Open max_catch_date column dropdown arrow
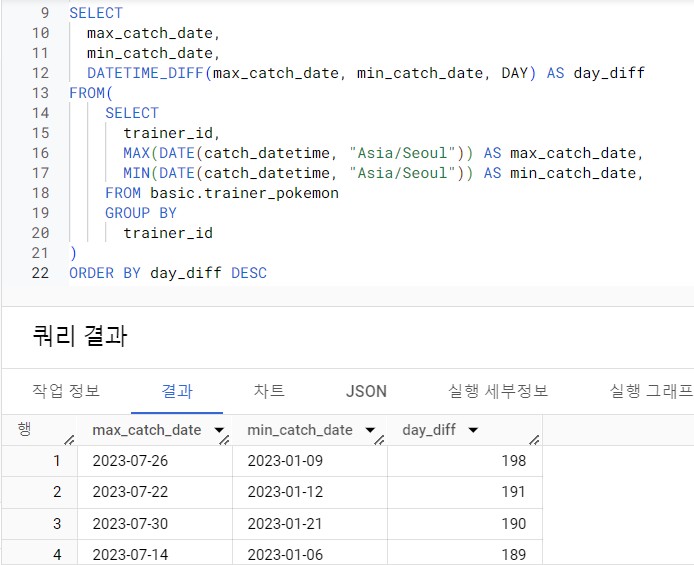 pos(219,430)
